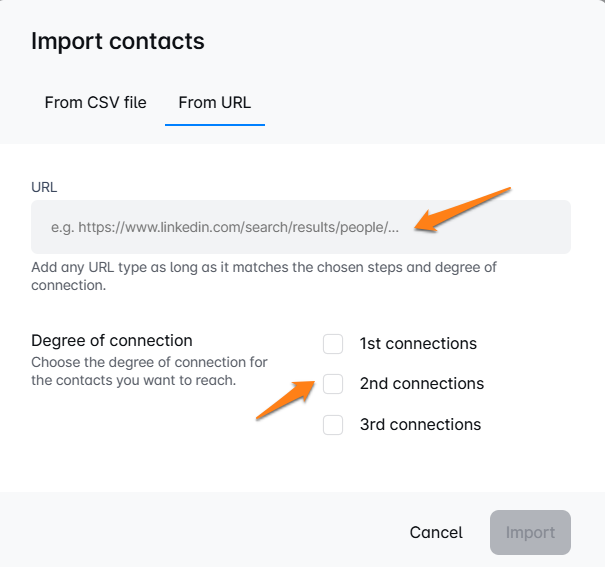Click the Import contacts dialog title
Screen dimensions: 605x567
pos(117,41)
